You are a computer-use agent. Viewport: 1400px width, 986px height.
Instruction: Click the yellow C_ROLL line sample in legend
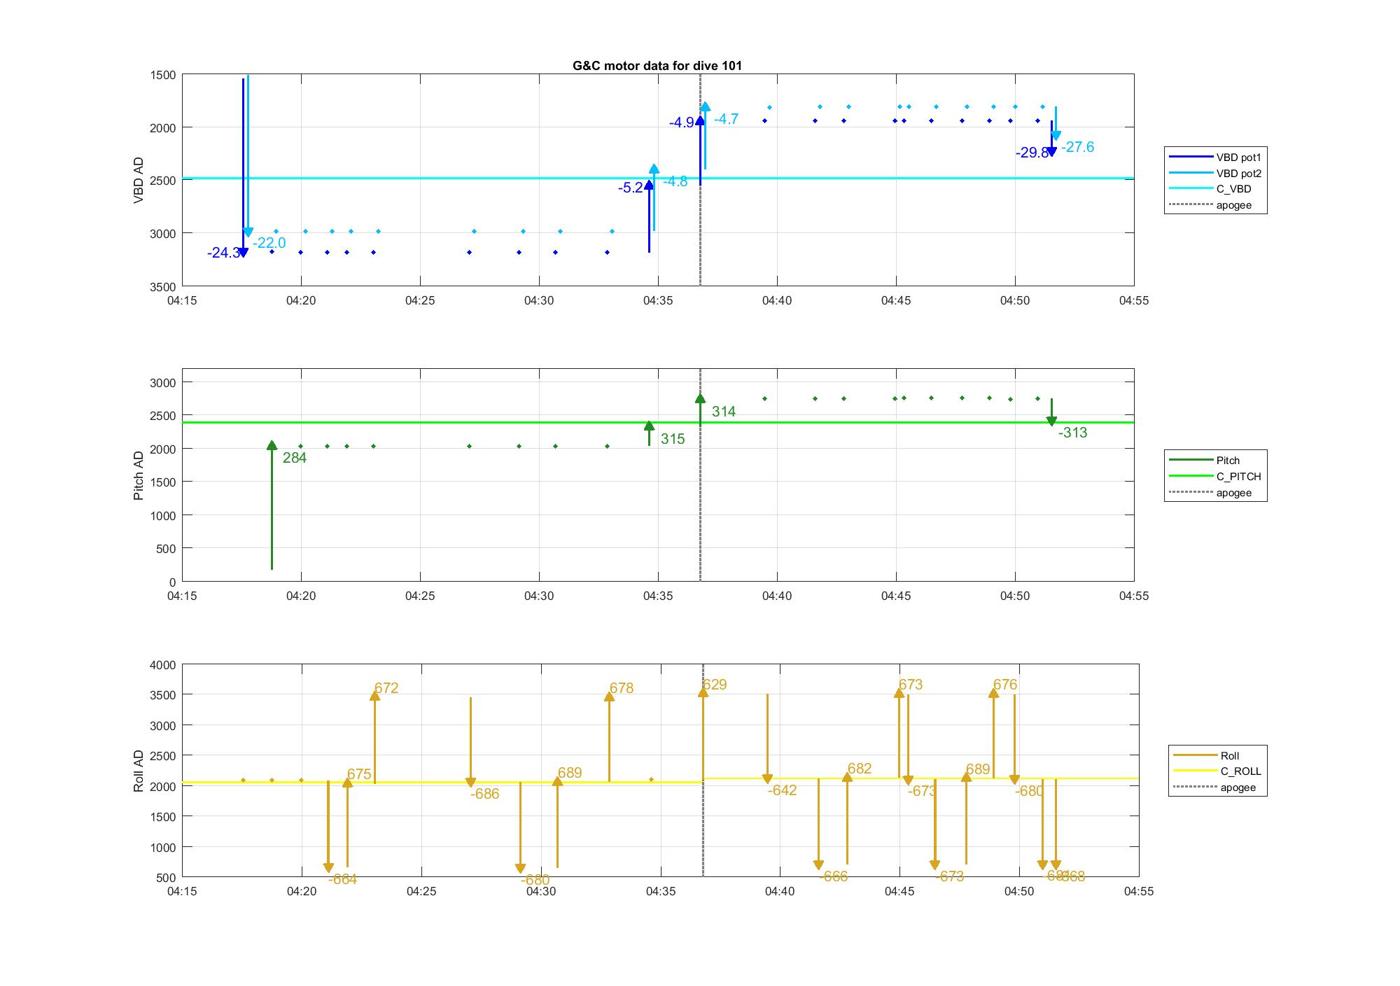tap(1194, 772)
